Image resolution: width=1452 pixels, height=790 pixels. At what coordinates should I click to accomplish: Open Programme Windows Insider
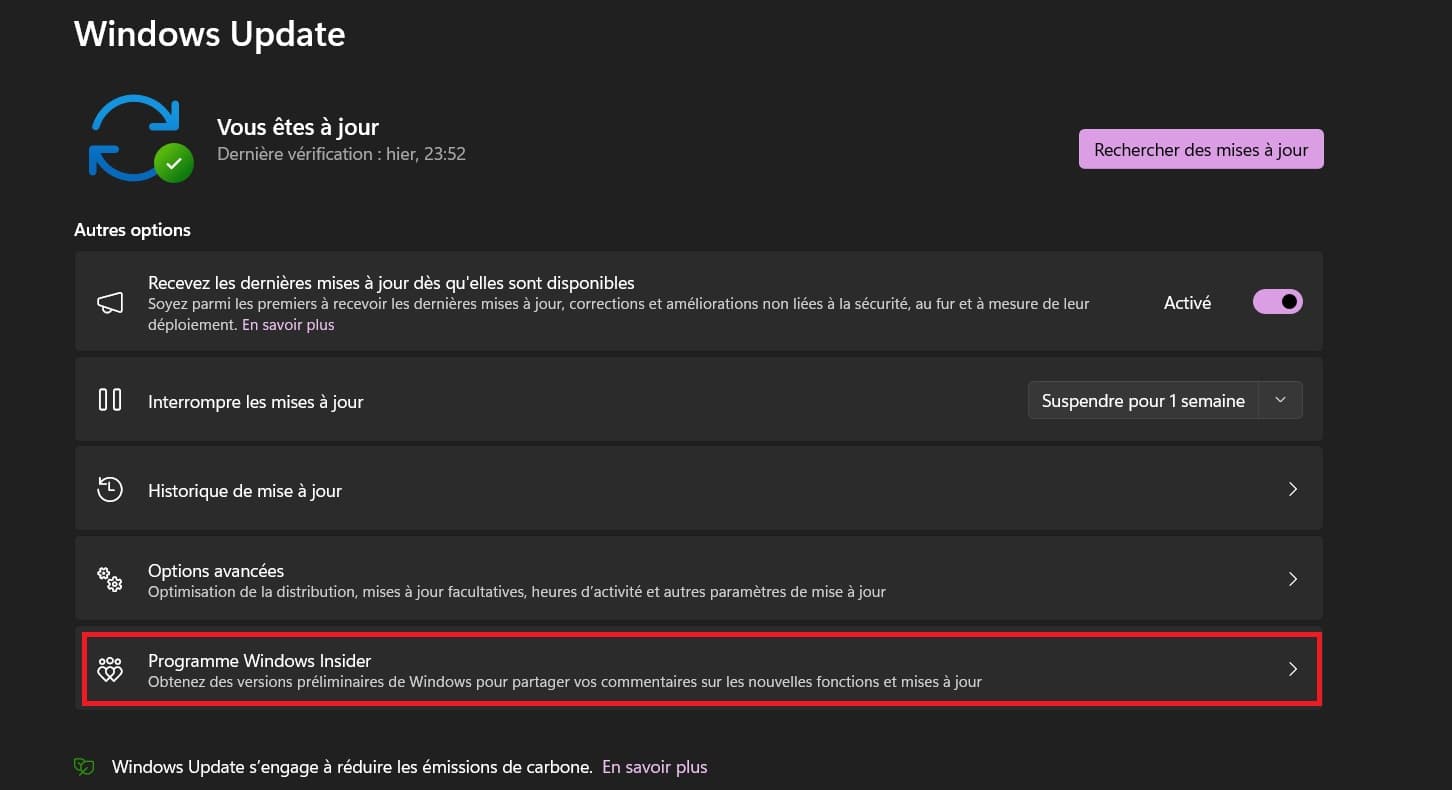coord(699,669)
